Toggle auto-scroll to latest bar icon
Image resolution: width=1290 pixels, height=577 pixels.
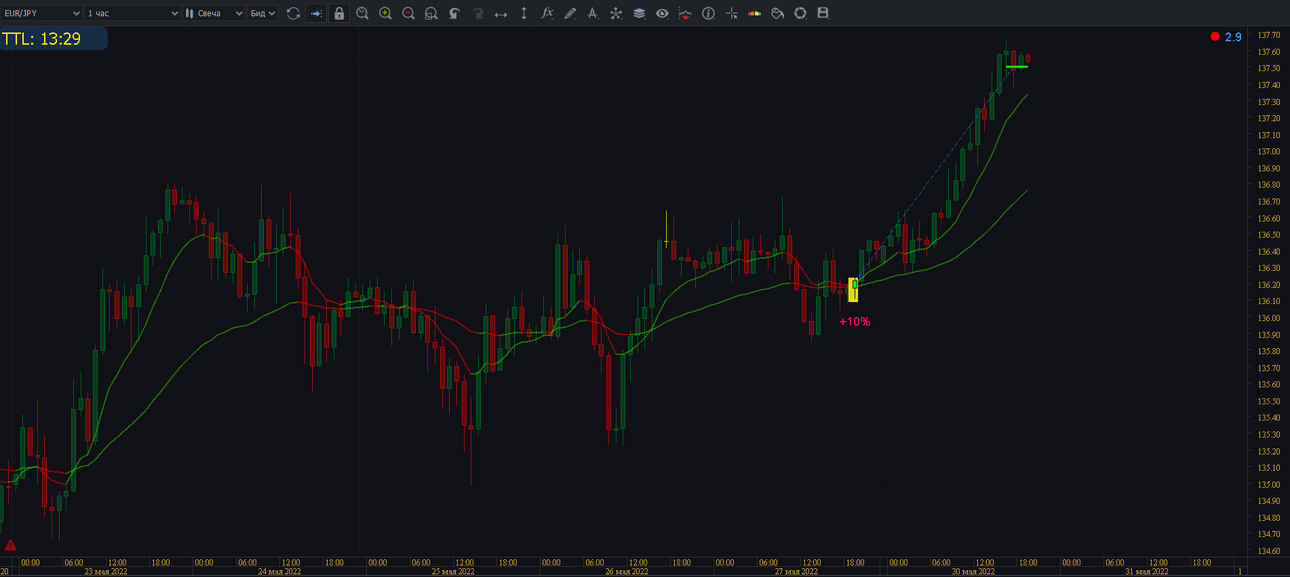pos(316,13)
